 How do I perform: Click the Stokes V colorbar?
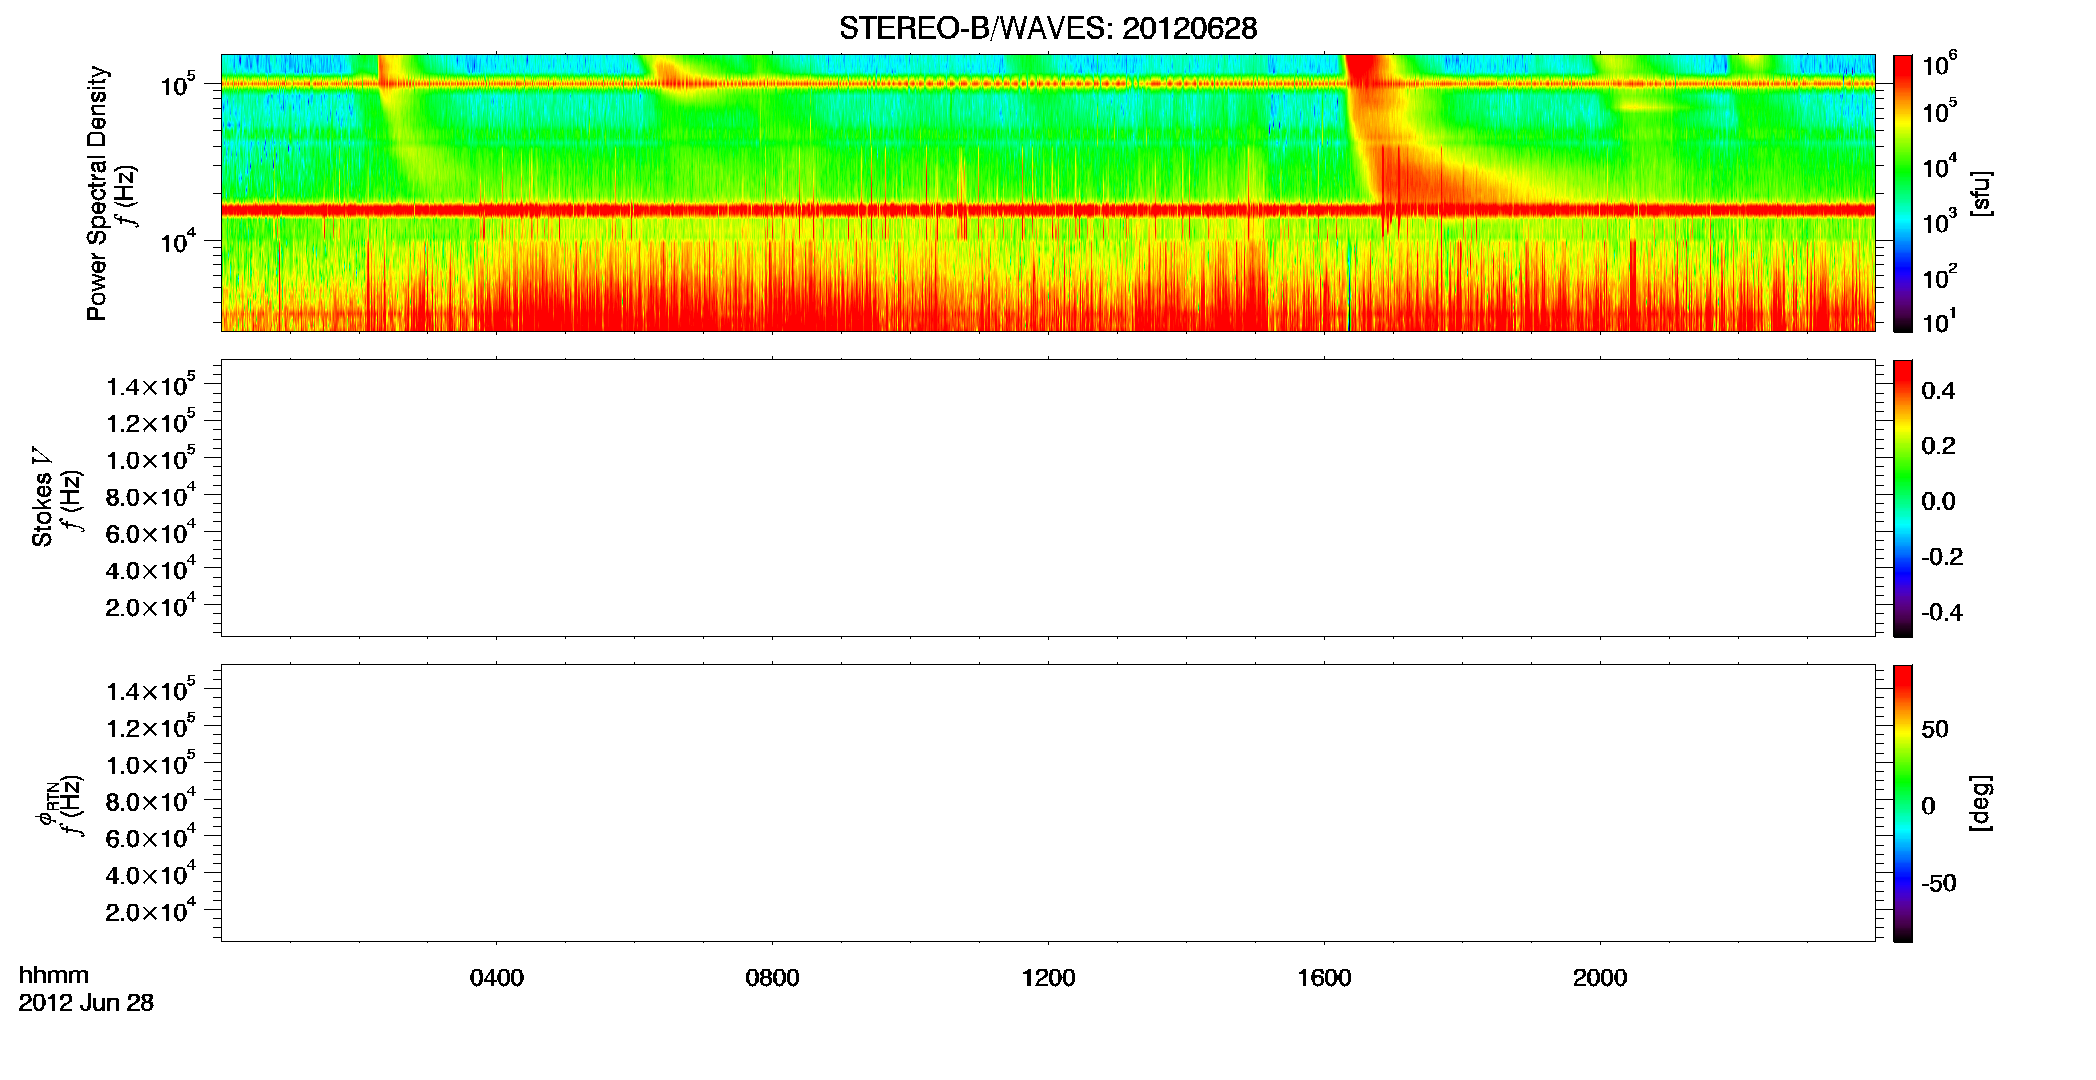(1903, 498)
